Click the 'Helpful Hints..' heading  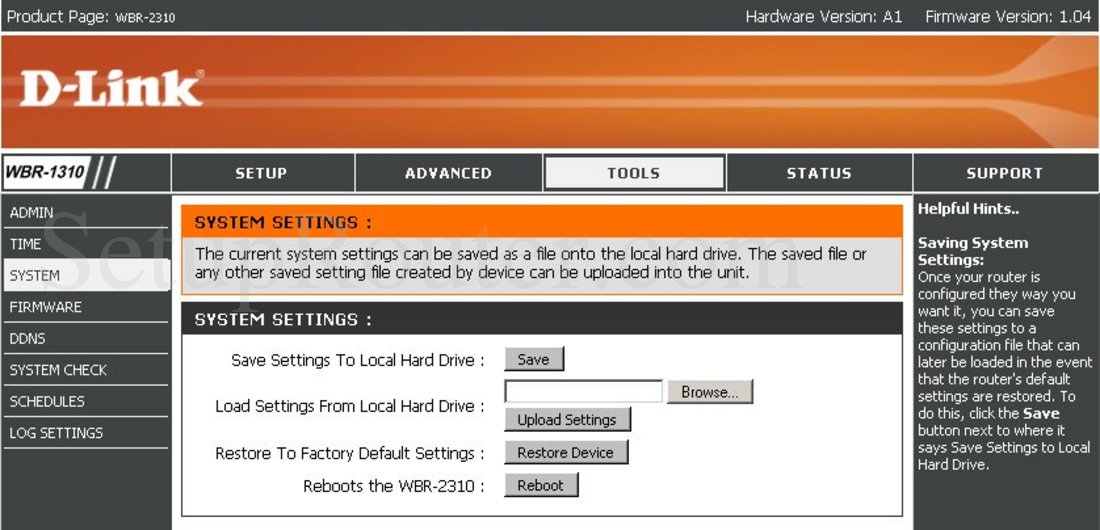[x=968, y=208]
